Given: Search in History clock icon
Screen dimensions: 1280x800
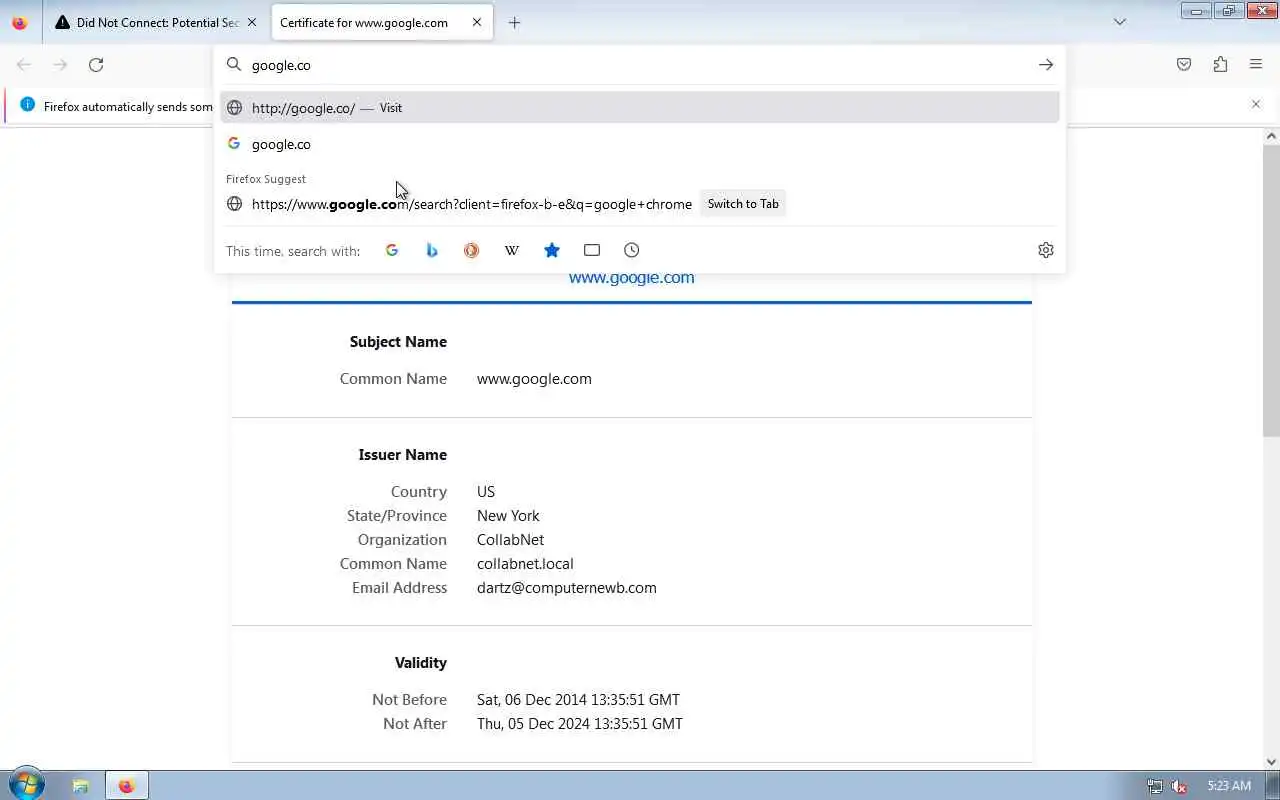Looking at the screenshot, I should 632,250.
